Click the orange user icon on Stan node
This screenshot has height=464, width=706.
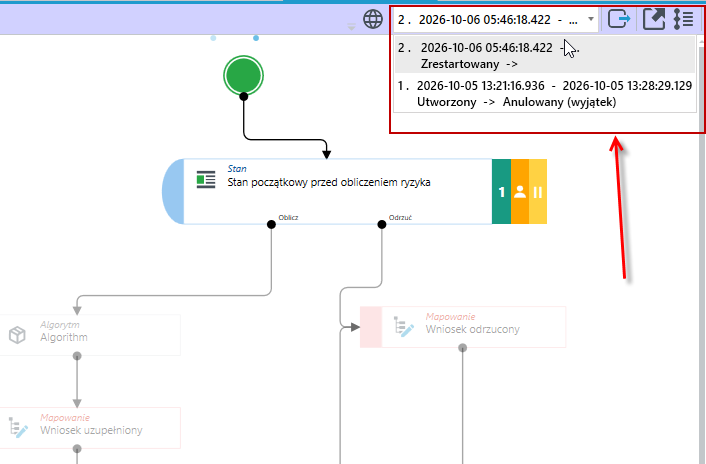[520, 191]
